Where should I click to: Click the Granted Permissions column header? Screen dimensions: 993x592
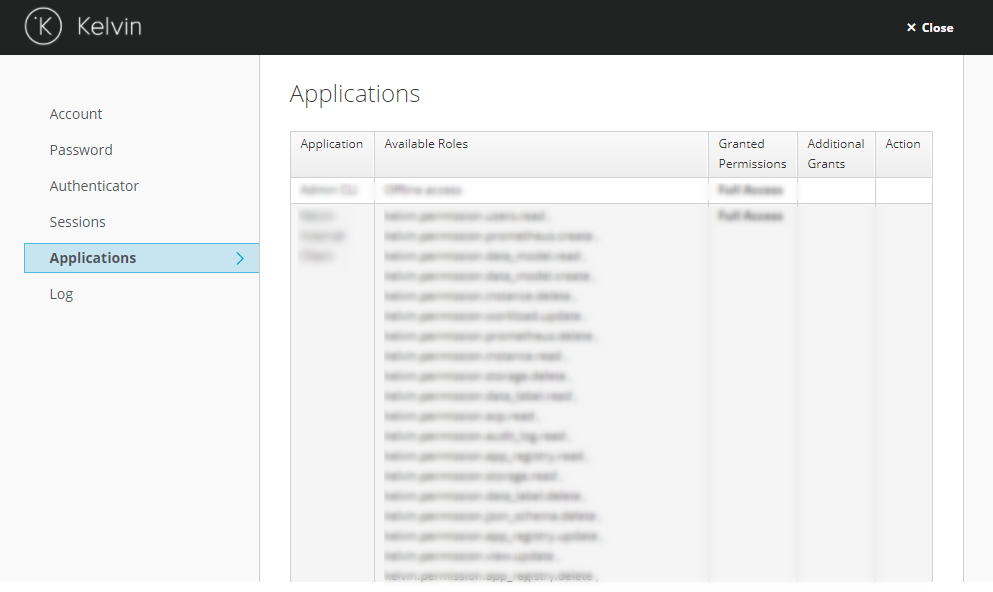tap(752, 154)
